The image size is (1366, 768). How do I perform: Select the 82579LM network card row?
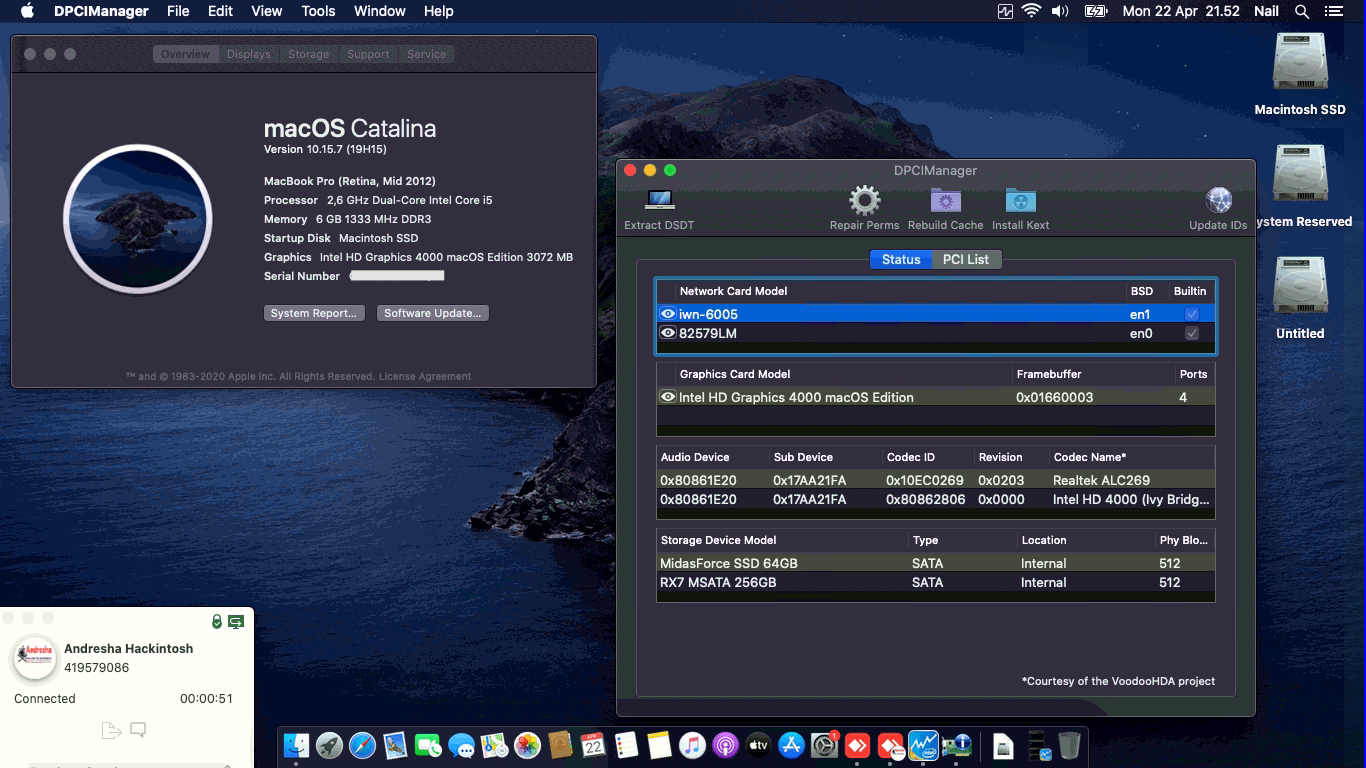point(936,333)
